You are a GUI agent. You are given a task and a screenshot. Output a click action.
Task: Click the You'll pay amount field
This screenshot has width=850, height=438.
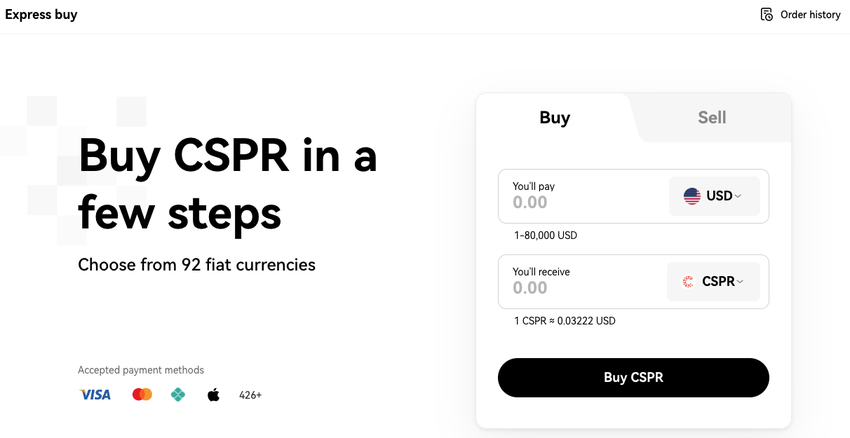(x=580, y=202)
